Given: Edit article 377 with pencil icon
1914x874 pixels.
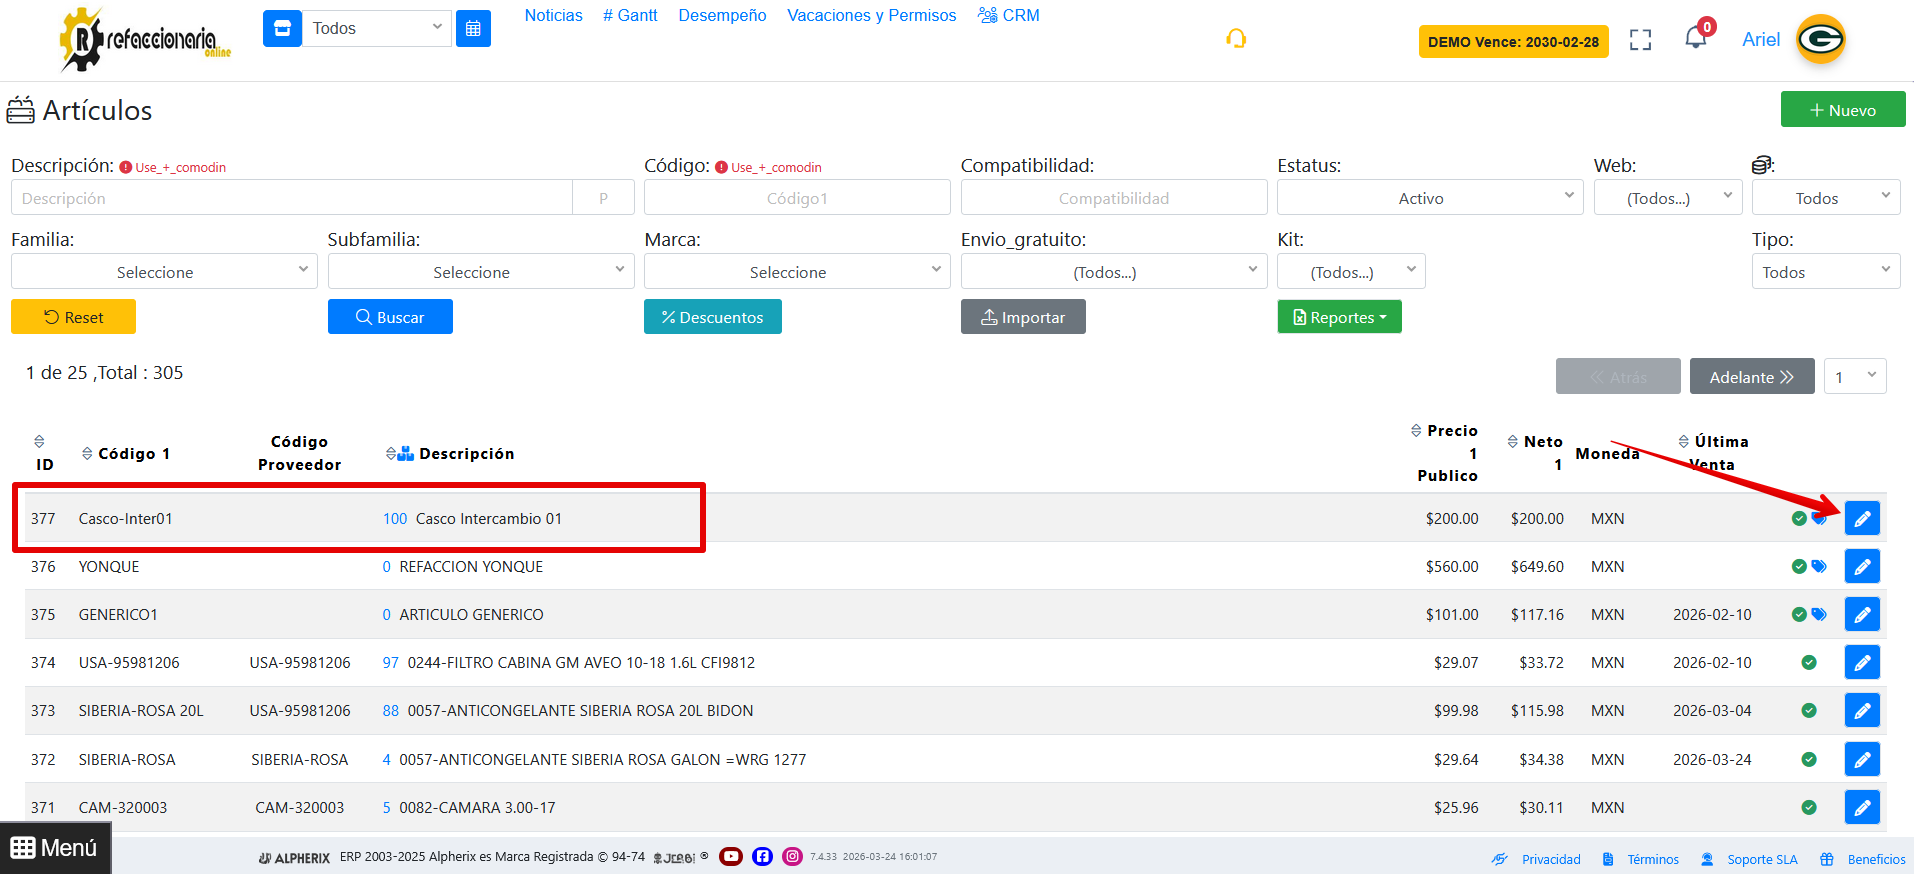Looking at the screenshot, I should (x=1861, y=518).
